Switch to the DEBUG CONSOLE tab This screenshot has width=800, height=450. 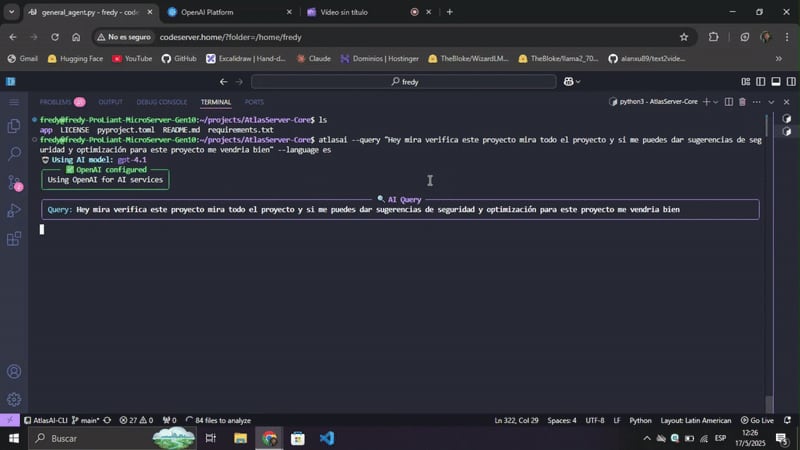[162, 102]
